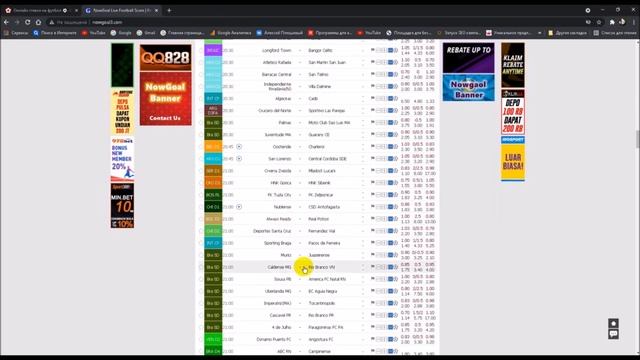Click the QQ828 advertisement banner

point(165,58)
